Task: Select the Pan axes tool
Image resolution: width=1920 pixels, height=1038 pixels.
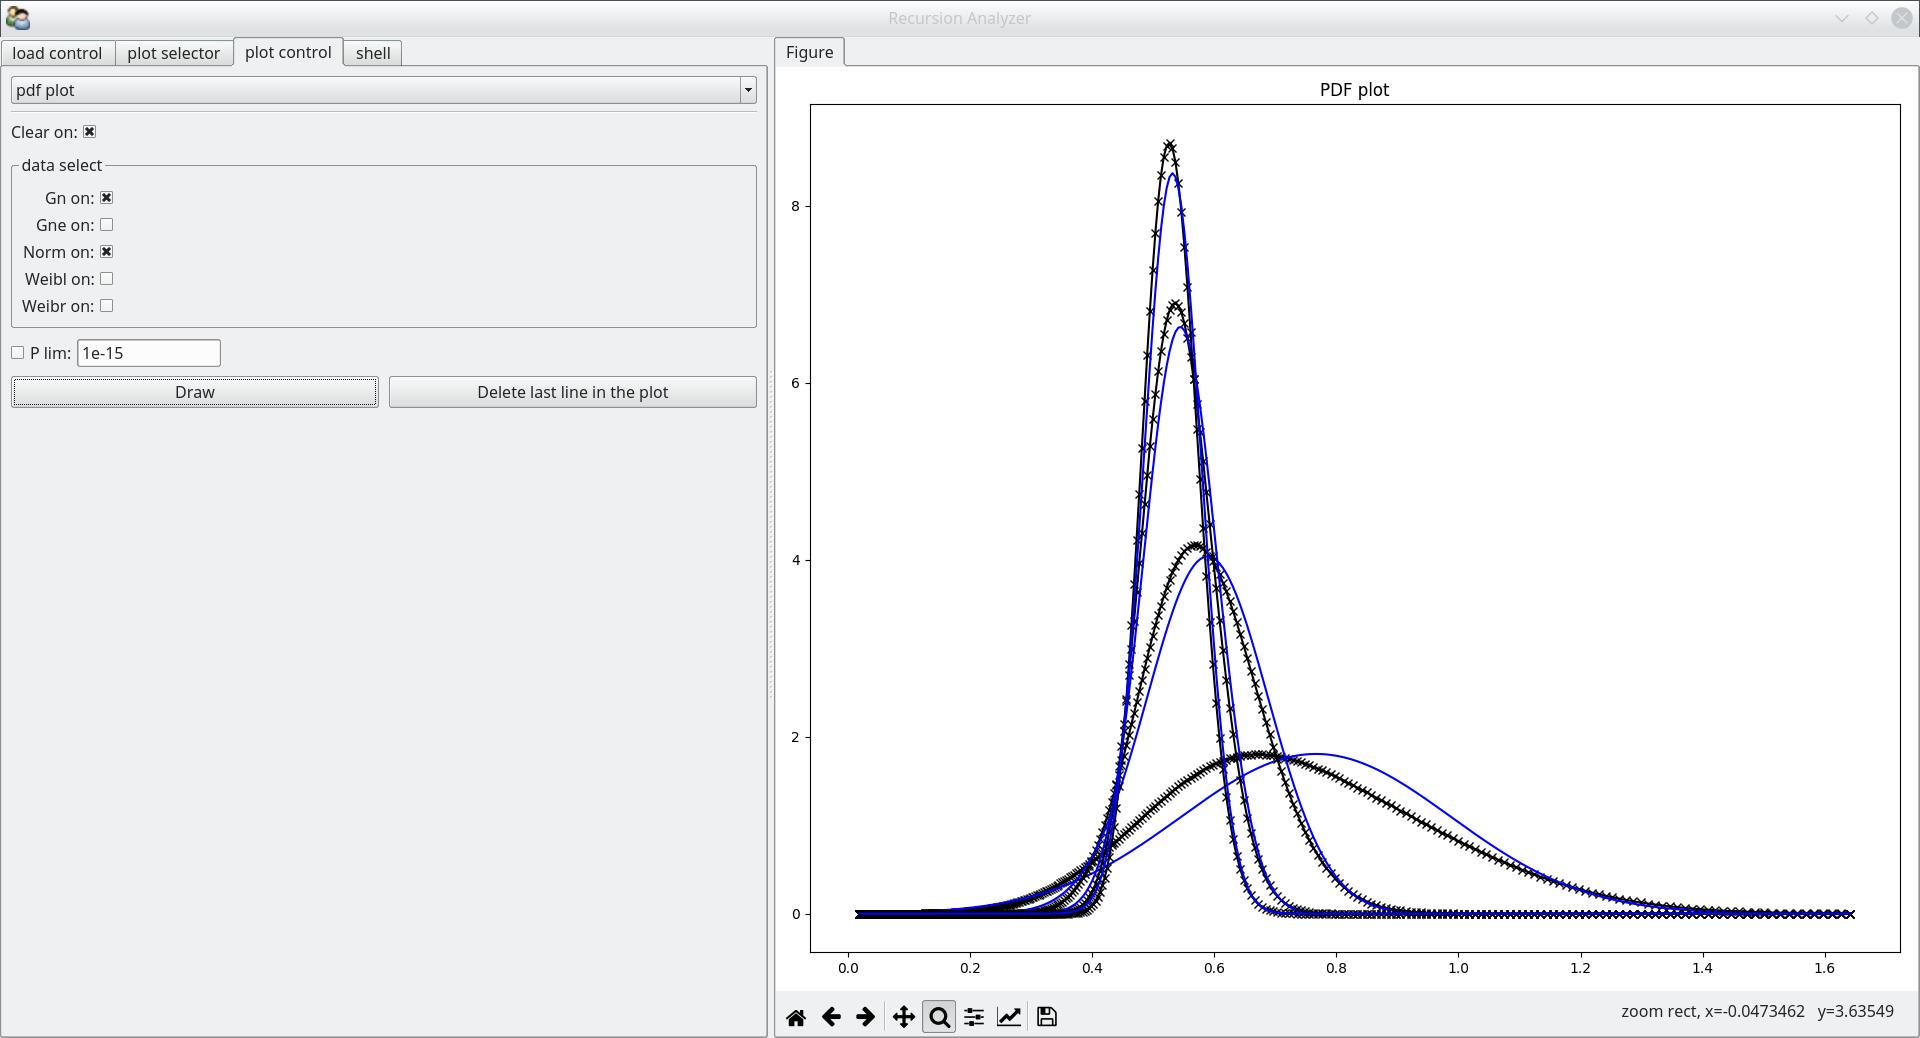Action: click(x=903, y=1017)
